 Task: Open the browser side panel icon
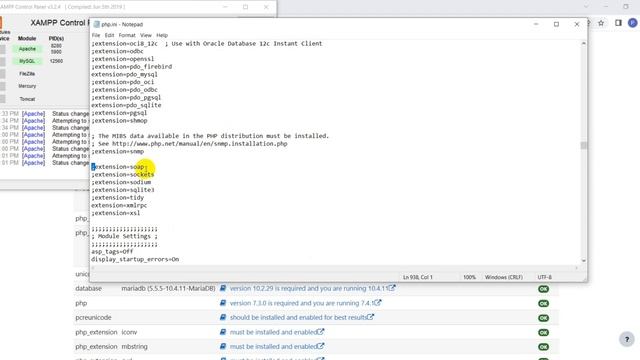(618, 23)
